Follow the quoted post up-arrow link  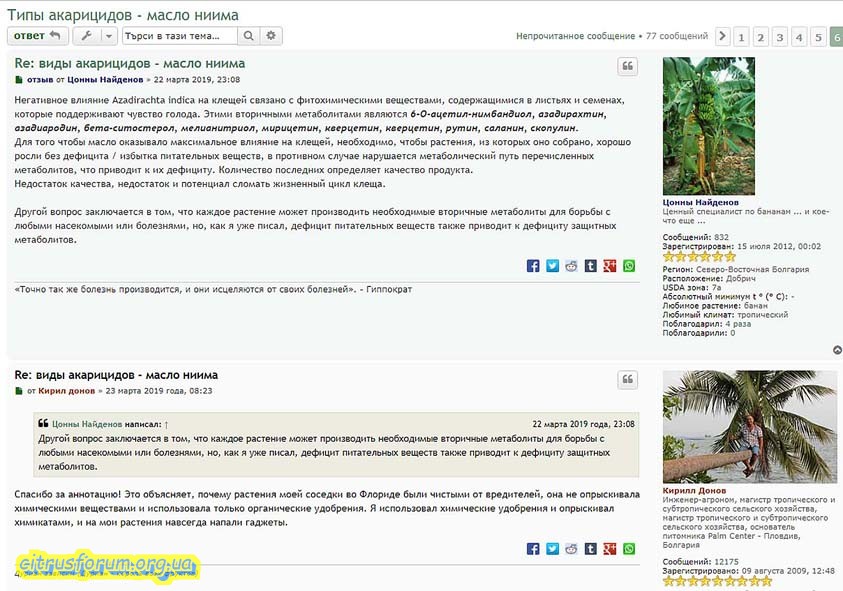coord(167,424)
